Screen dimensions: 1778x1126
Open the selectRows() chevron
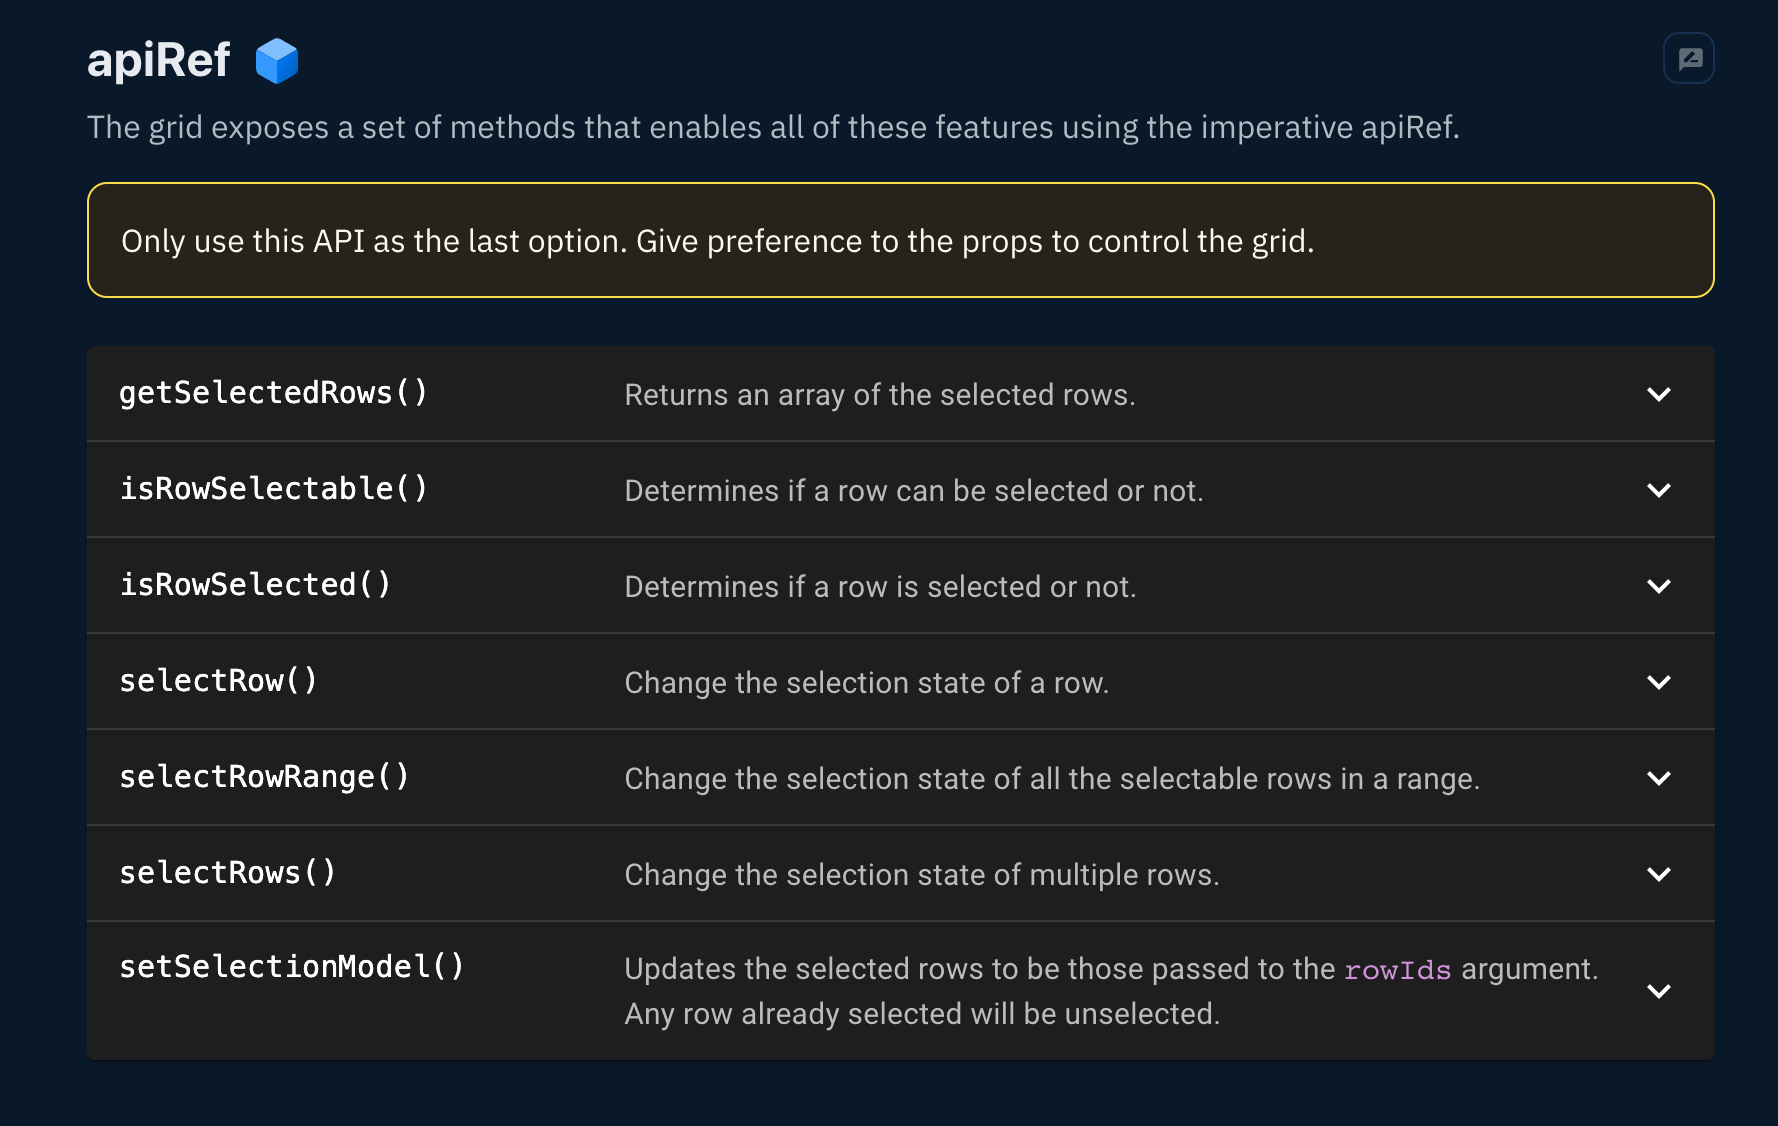(x=1658, y=874)
